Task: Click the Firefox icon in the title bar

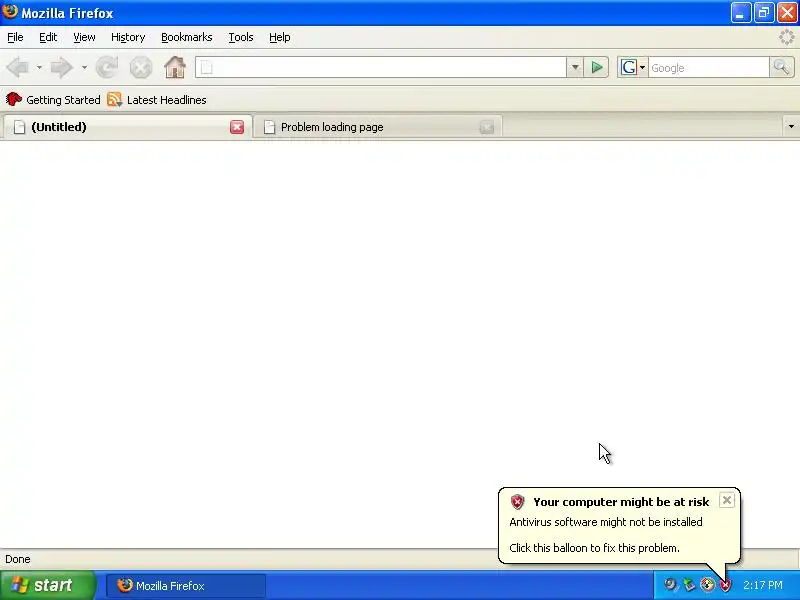Action: pos(10,11)
